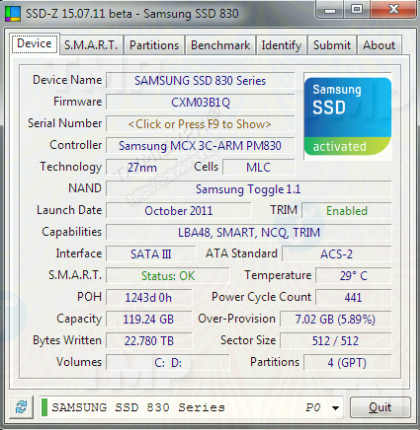Screen dimensions: 420x430
Task: Click the firmware value CXM03B1Q
Action: point(200,102)
